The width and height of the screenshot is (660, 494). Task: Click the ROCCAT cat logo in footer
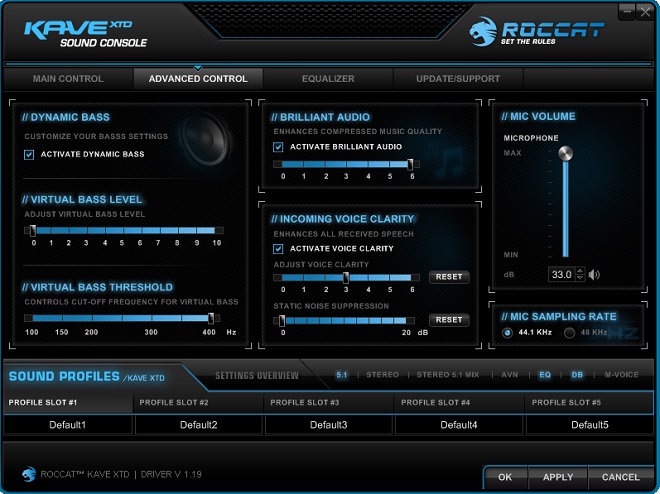29,474
